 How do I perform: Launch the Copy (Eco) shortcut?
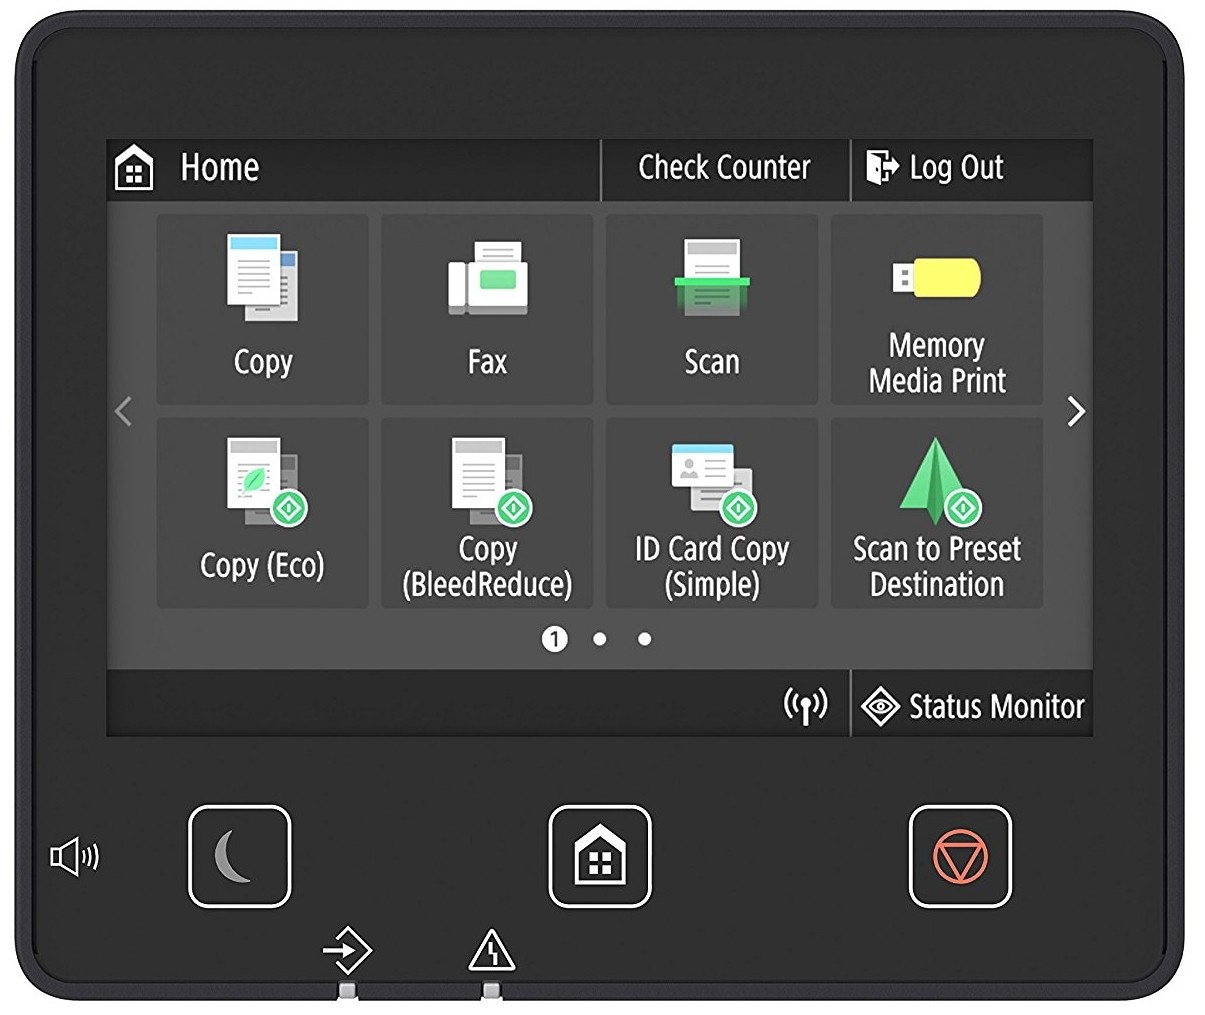[262, 513]
